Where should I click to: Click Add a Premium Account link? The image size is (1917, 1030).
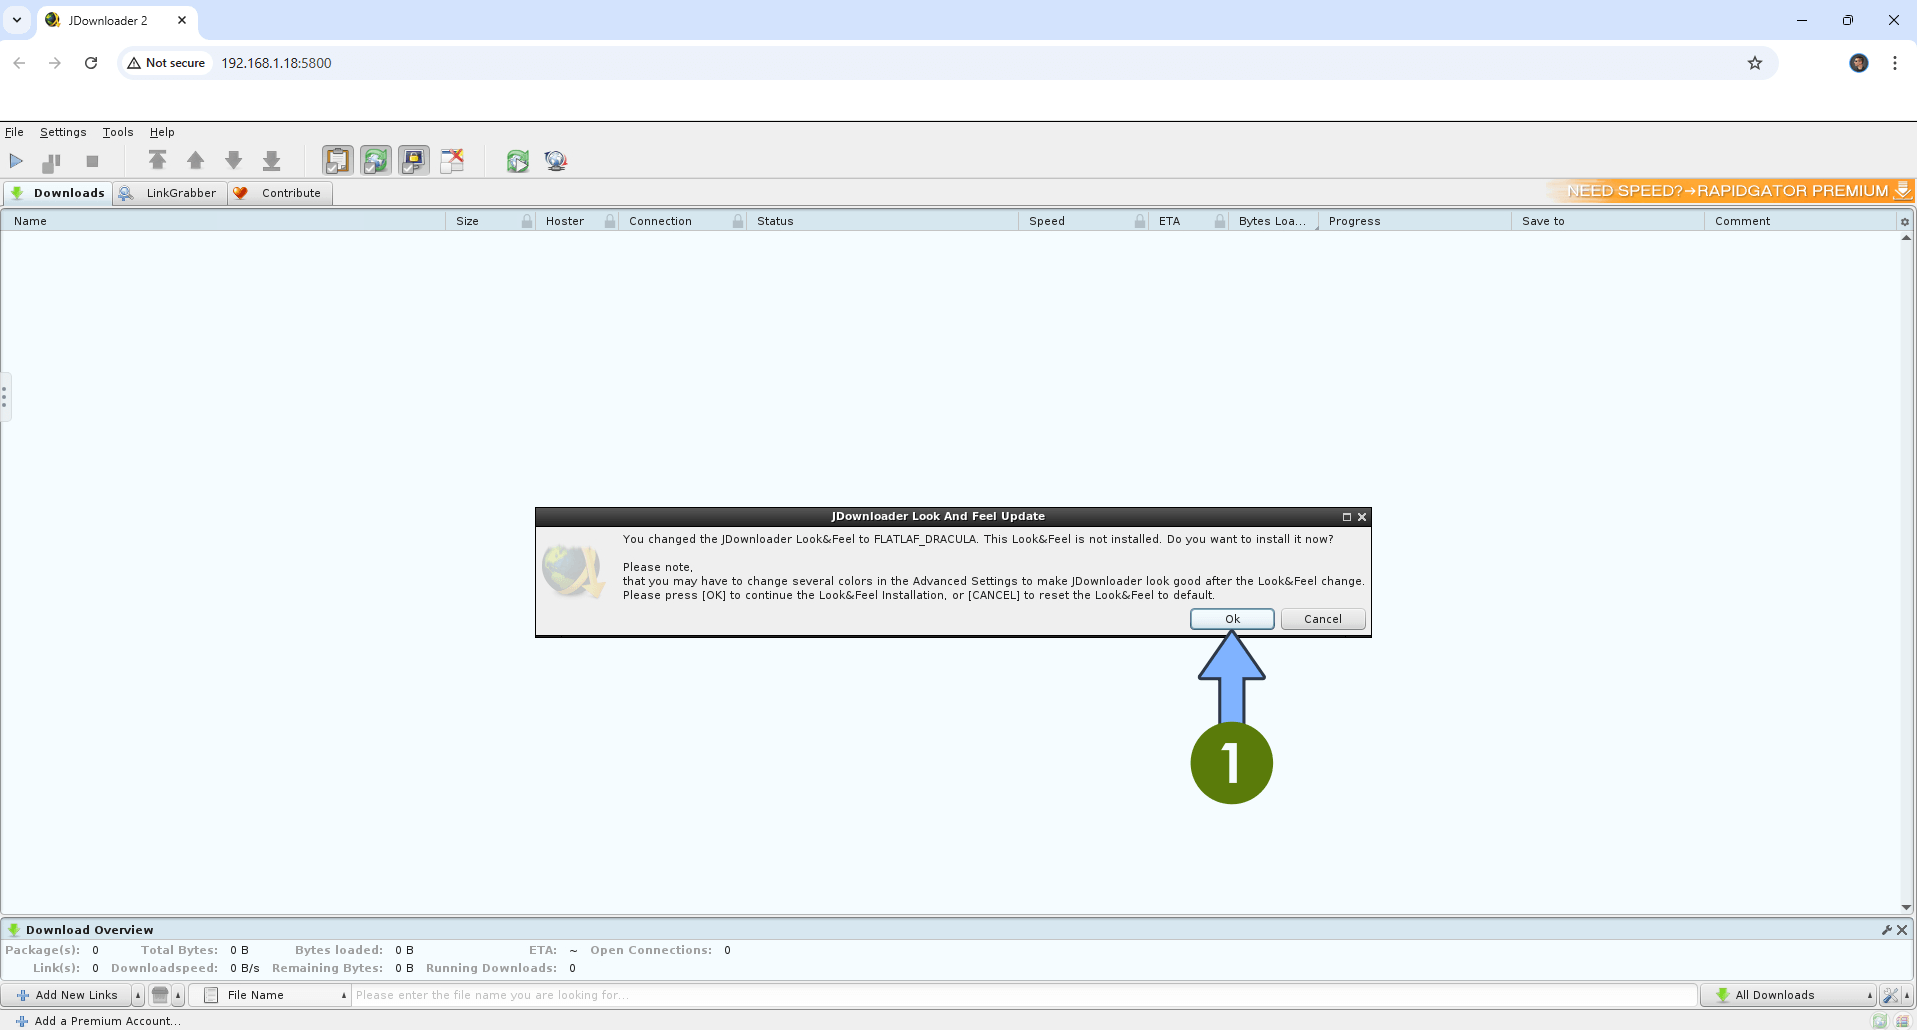coord(98,1021)
